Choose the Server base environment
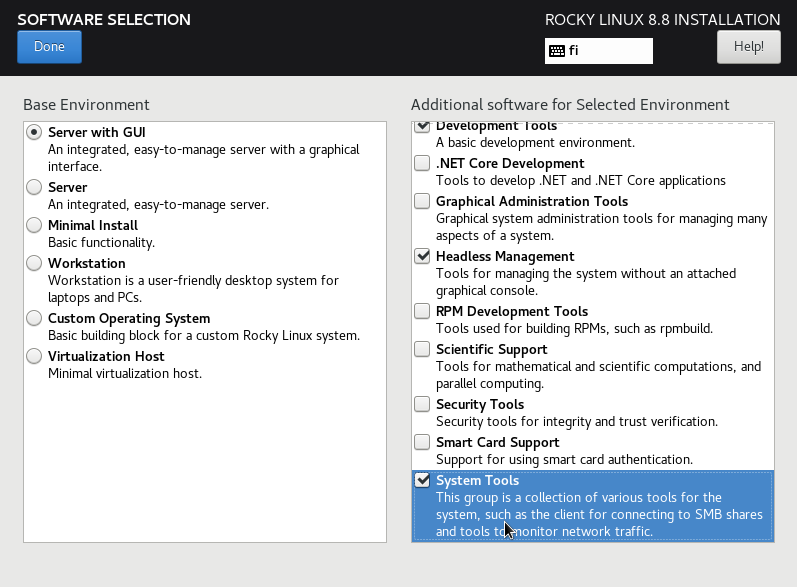 coord(35,187)
